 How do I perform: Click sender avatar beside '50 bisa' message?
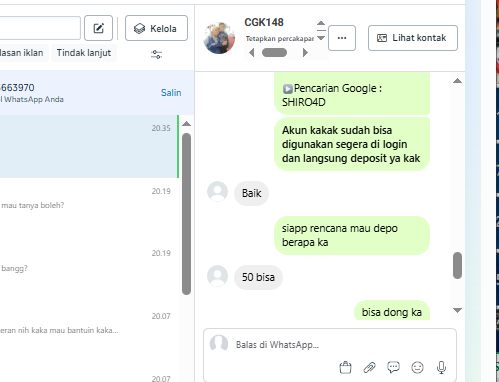[217, 276]
